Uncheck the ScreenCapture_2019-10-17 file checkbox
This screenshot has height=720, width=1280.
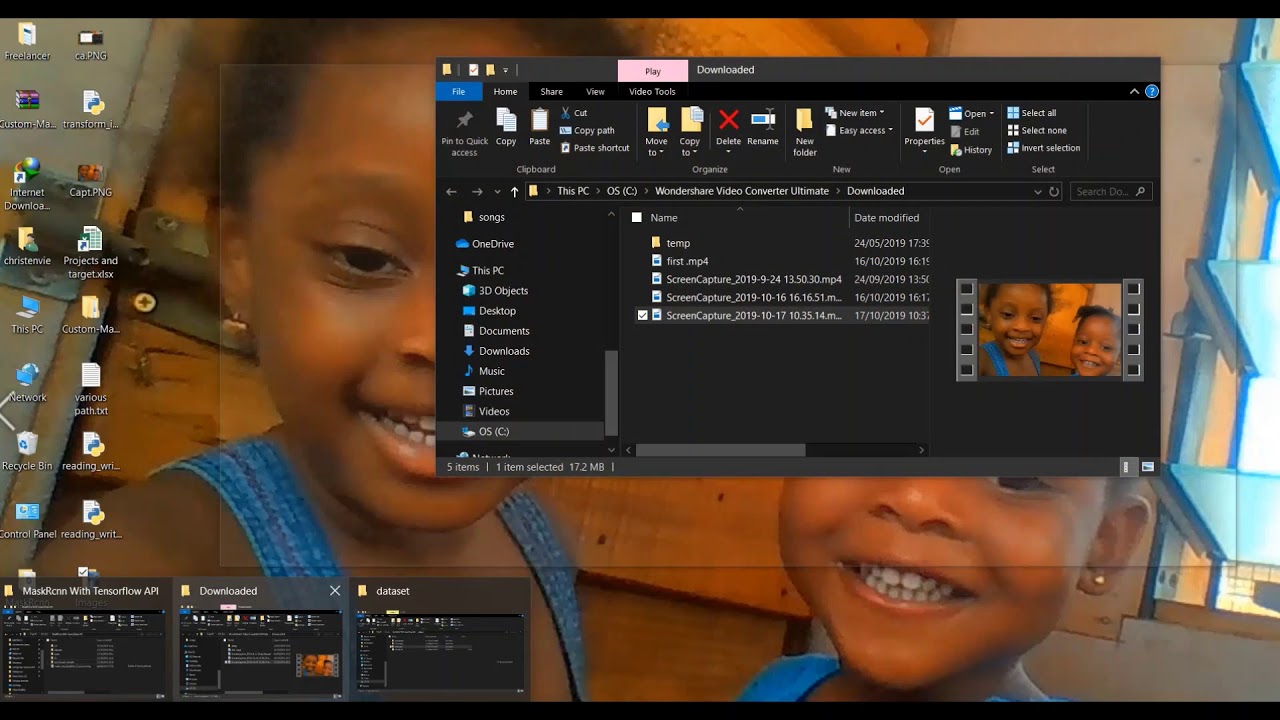click(642, 315)
